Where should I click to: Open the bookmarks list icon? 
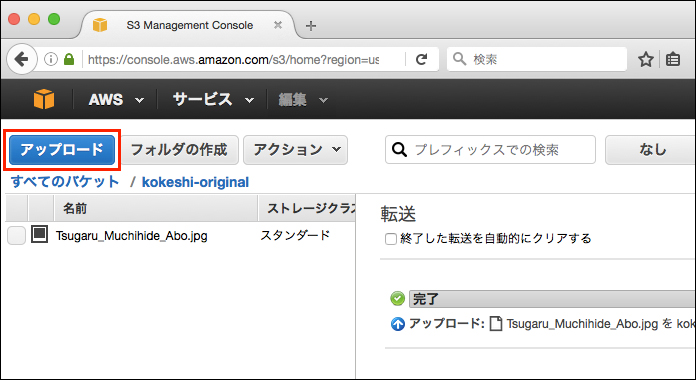coord(673,59)
